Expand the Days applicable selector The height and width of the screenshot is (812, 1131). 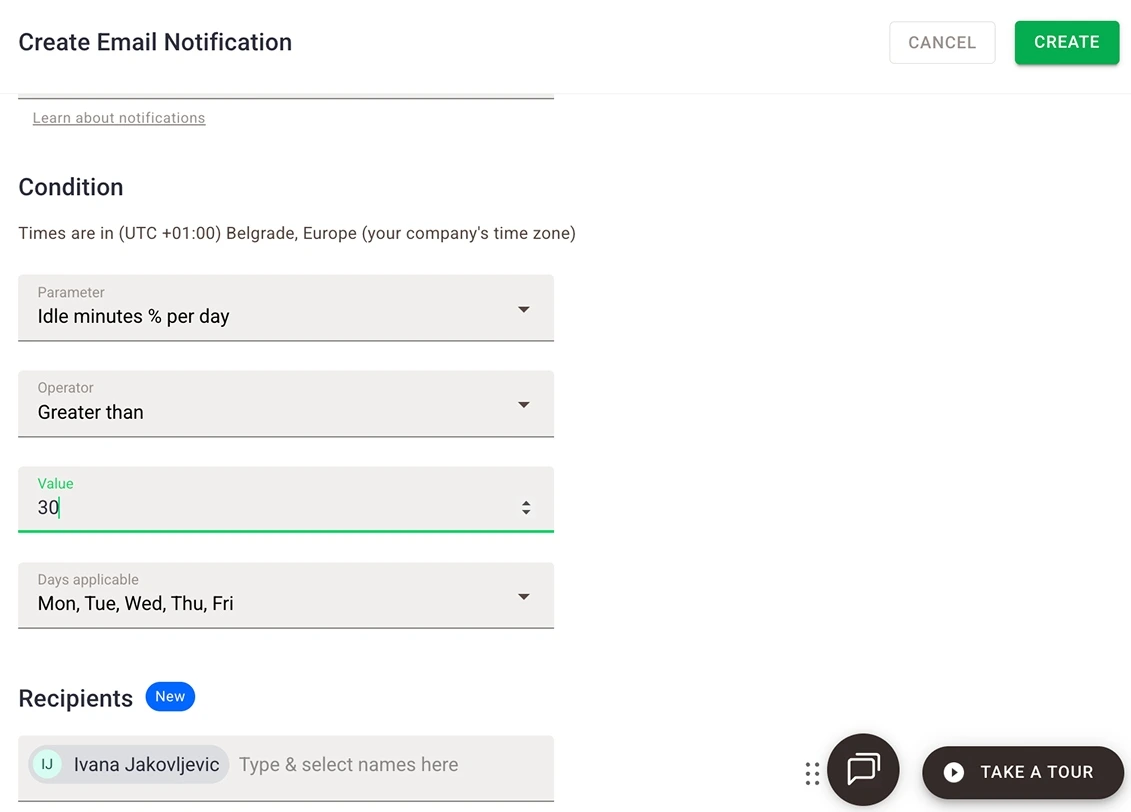(286, 595)
